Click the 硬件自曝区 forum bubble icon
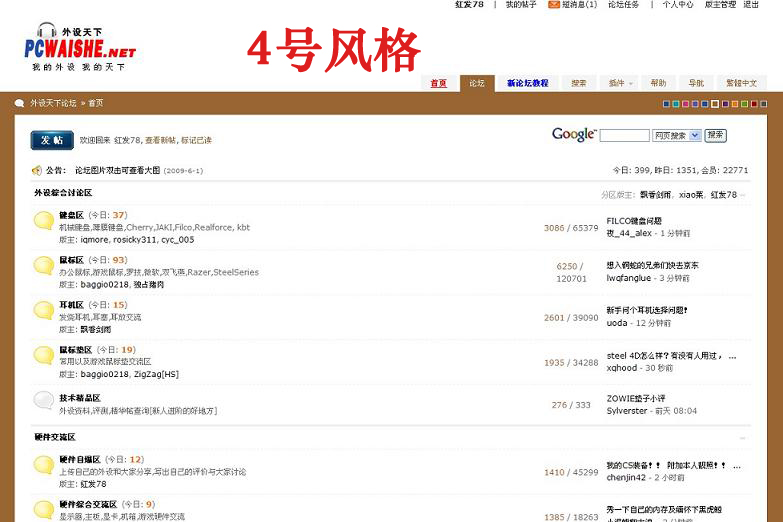This screenshot has height=522, width=783. pyautogui.click(x=44, y=465)
